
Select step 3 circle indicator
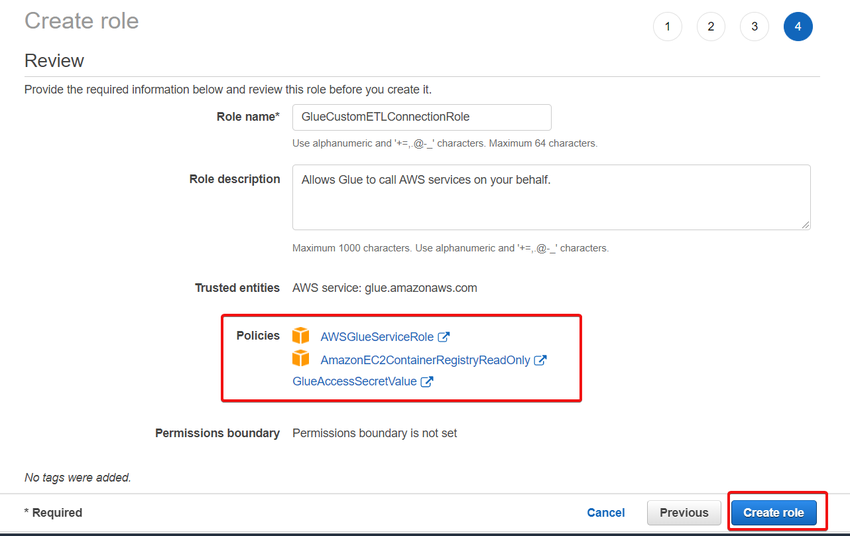[754, 26]
